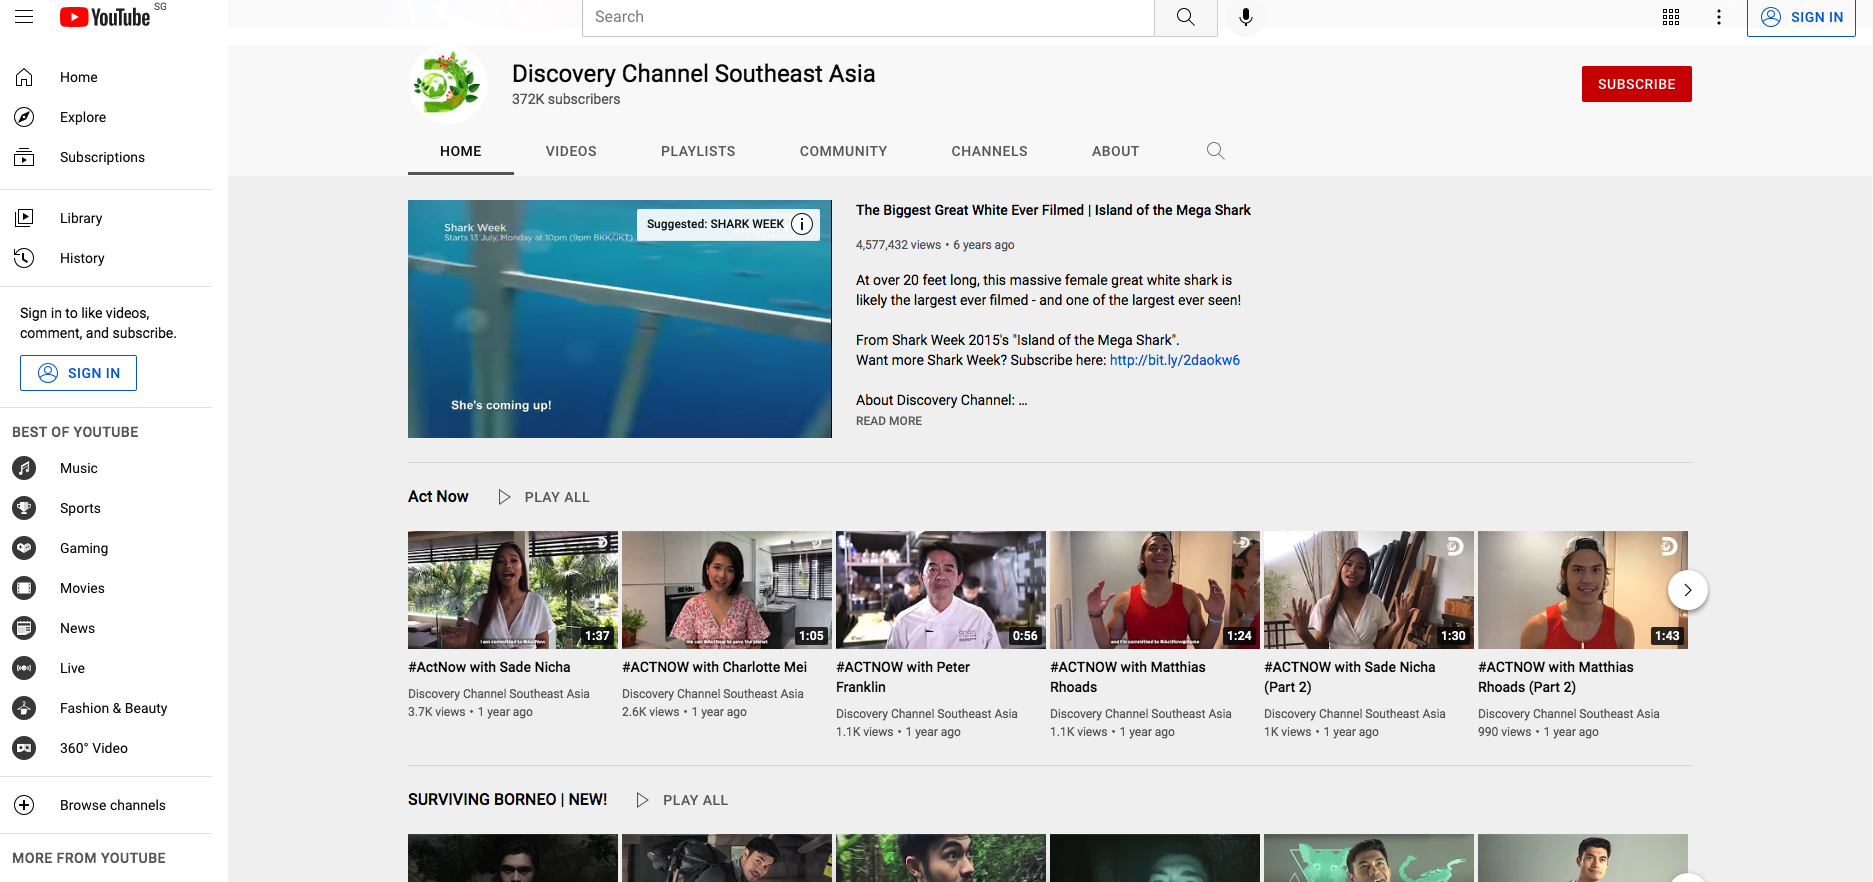The width and height of the screenshot is (1873, 882).
Task: Open 360° Video category
Action: click(x=106, y=748)
